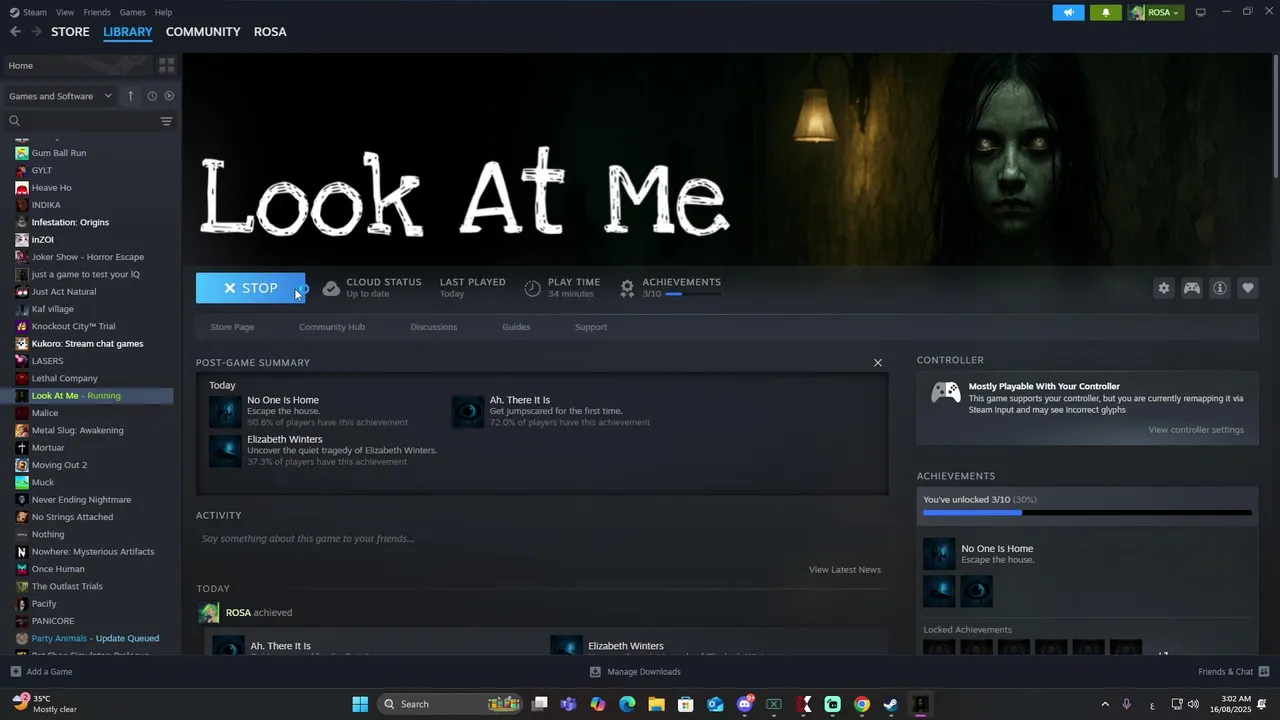Click the activity comment input field

[542, 539]
